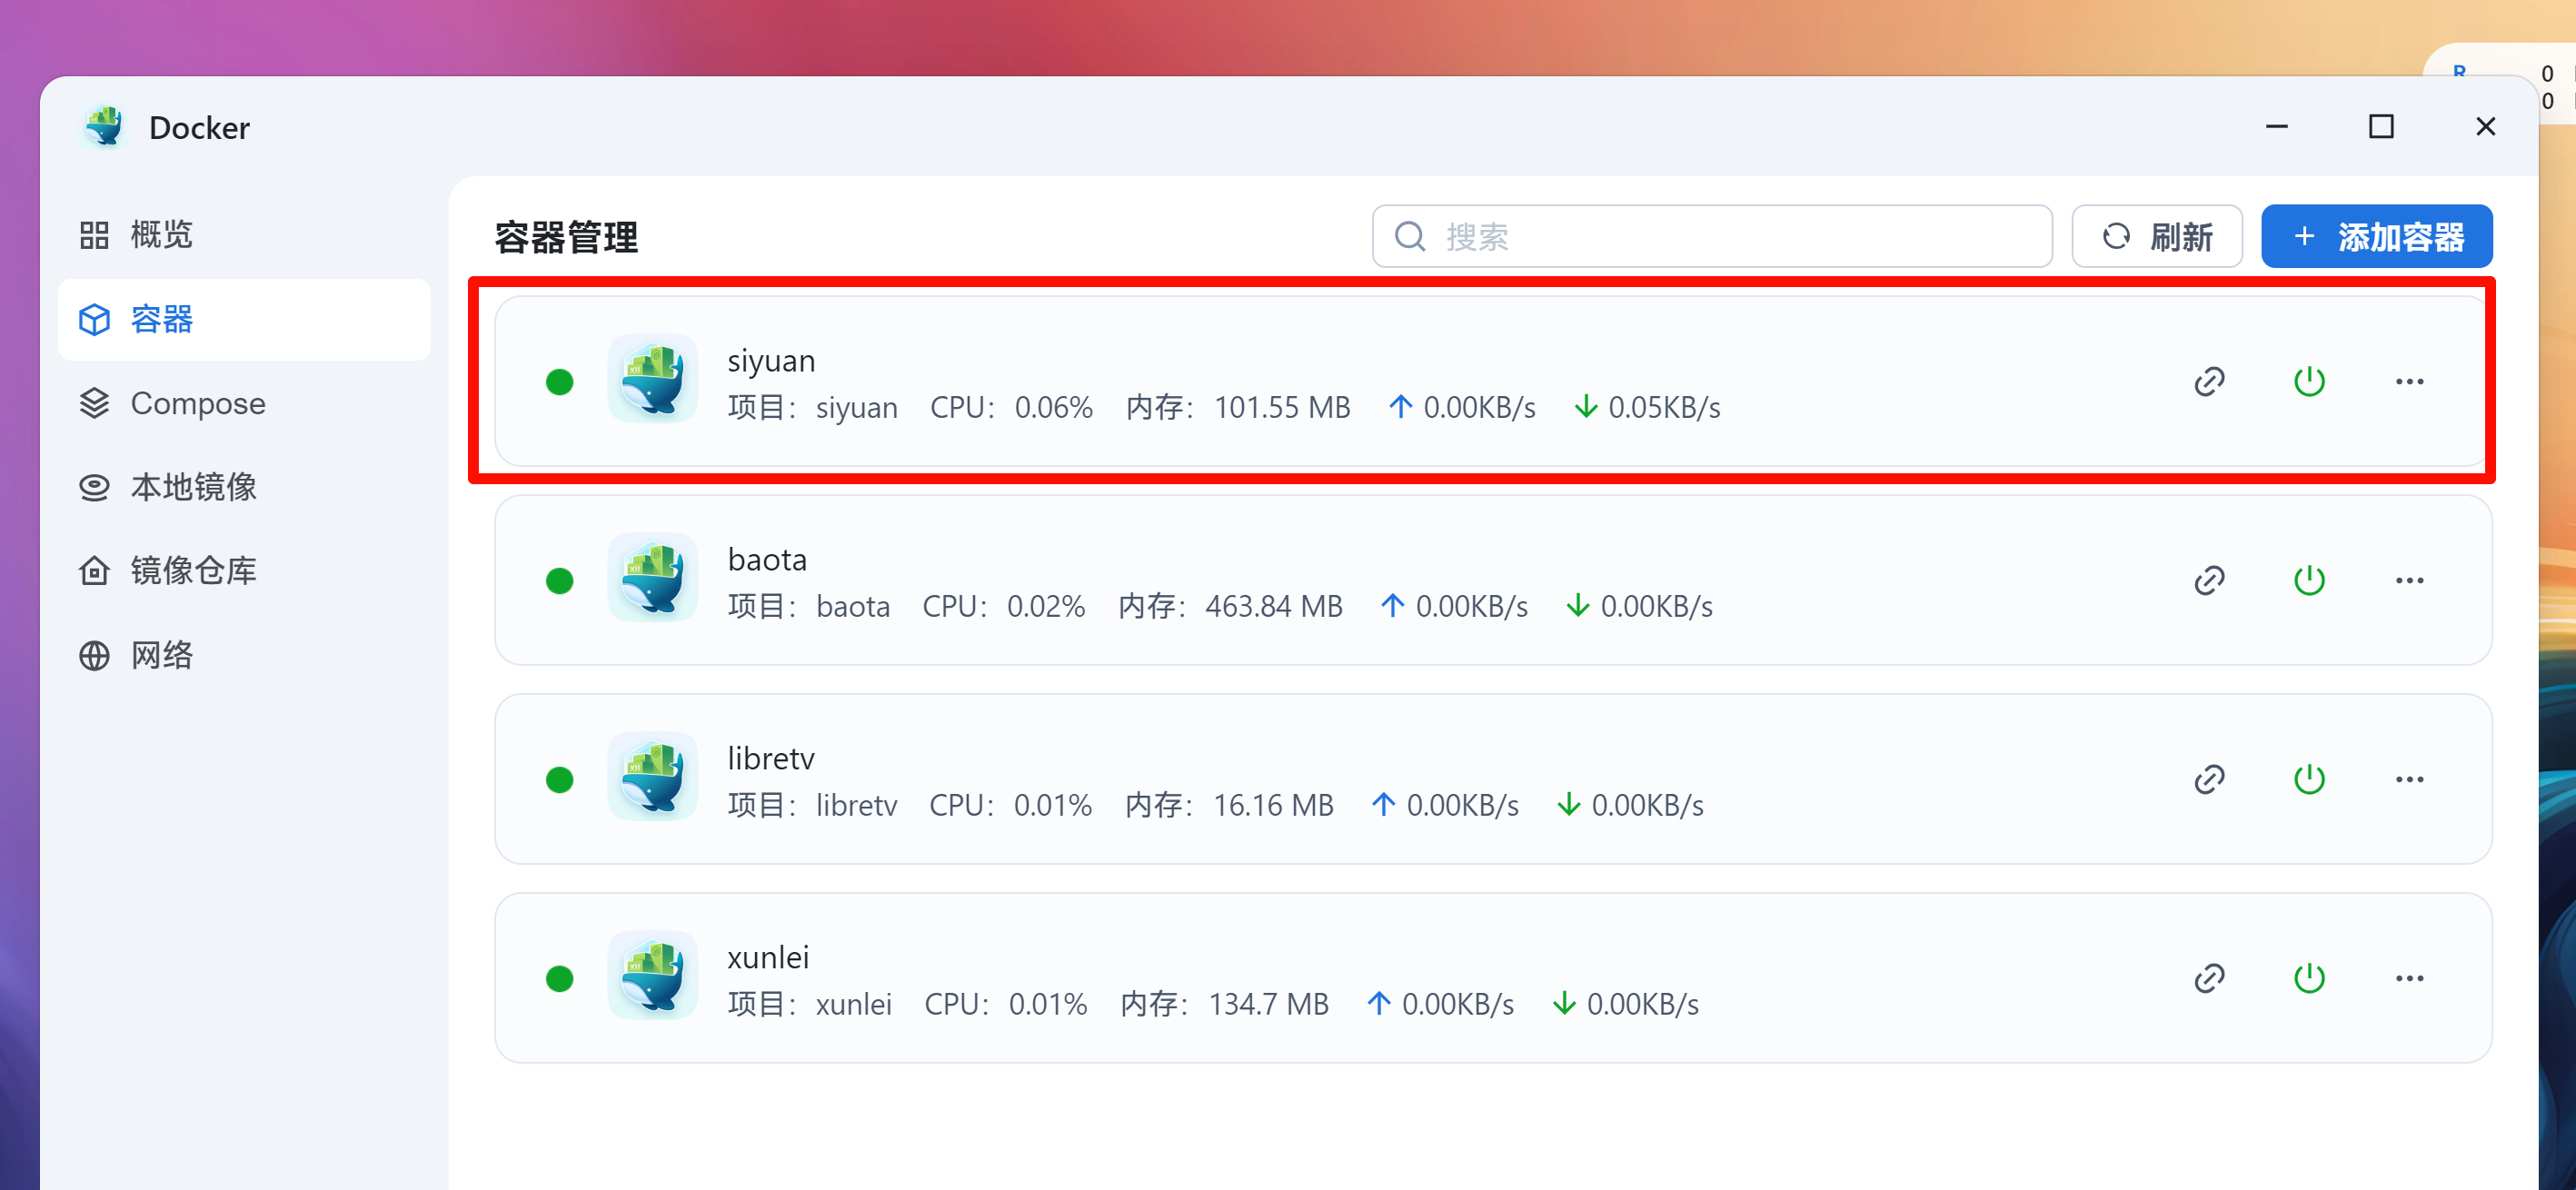Open 本地镜像 local images page
Viewport: 2576px width, 1190px height.
click(244, 487)
